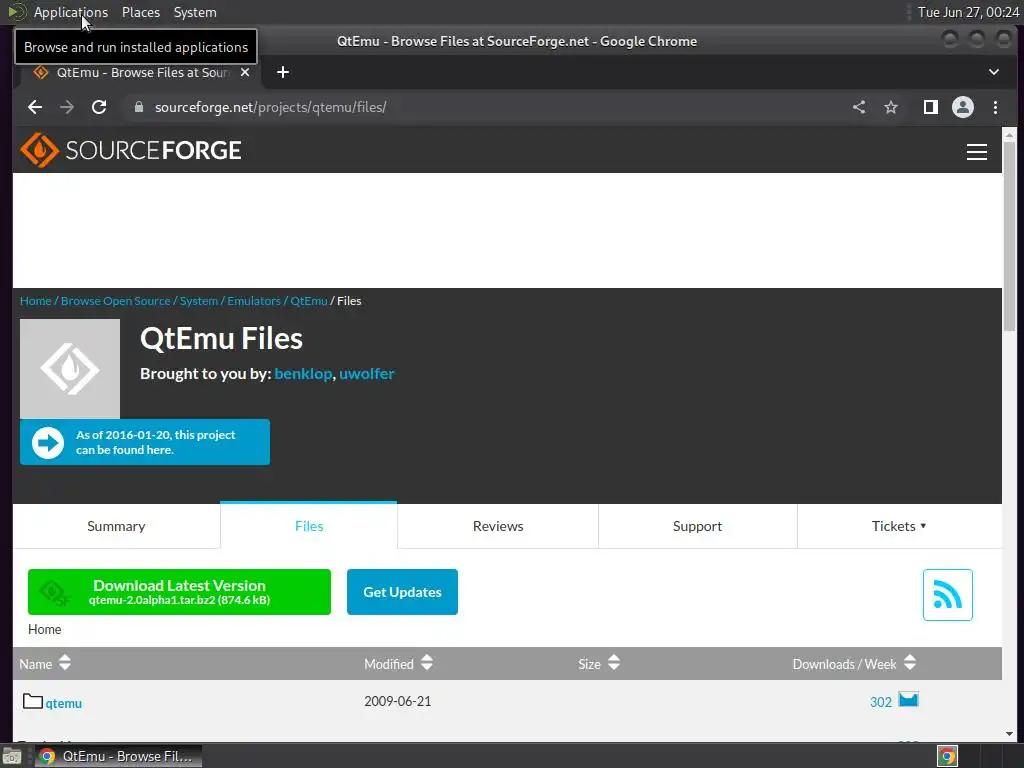Open the SourceForge hamburger menu
Screen dimensions: 1024x768
[976, 152]
